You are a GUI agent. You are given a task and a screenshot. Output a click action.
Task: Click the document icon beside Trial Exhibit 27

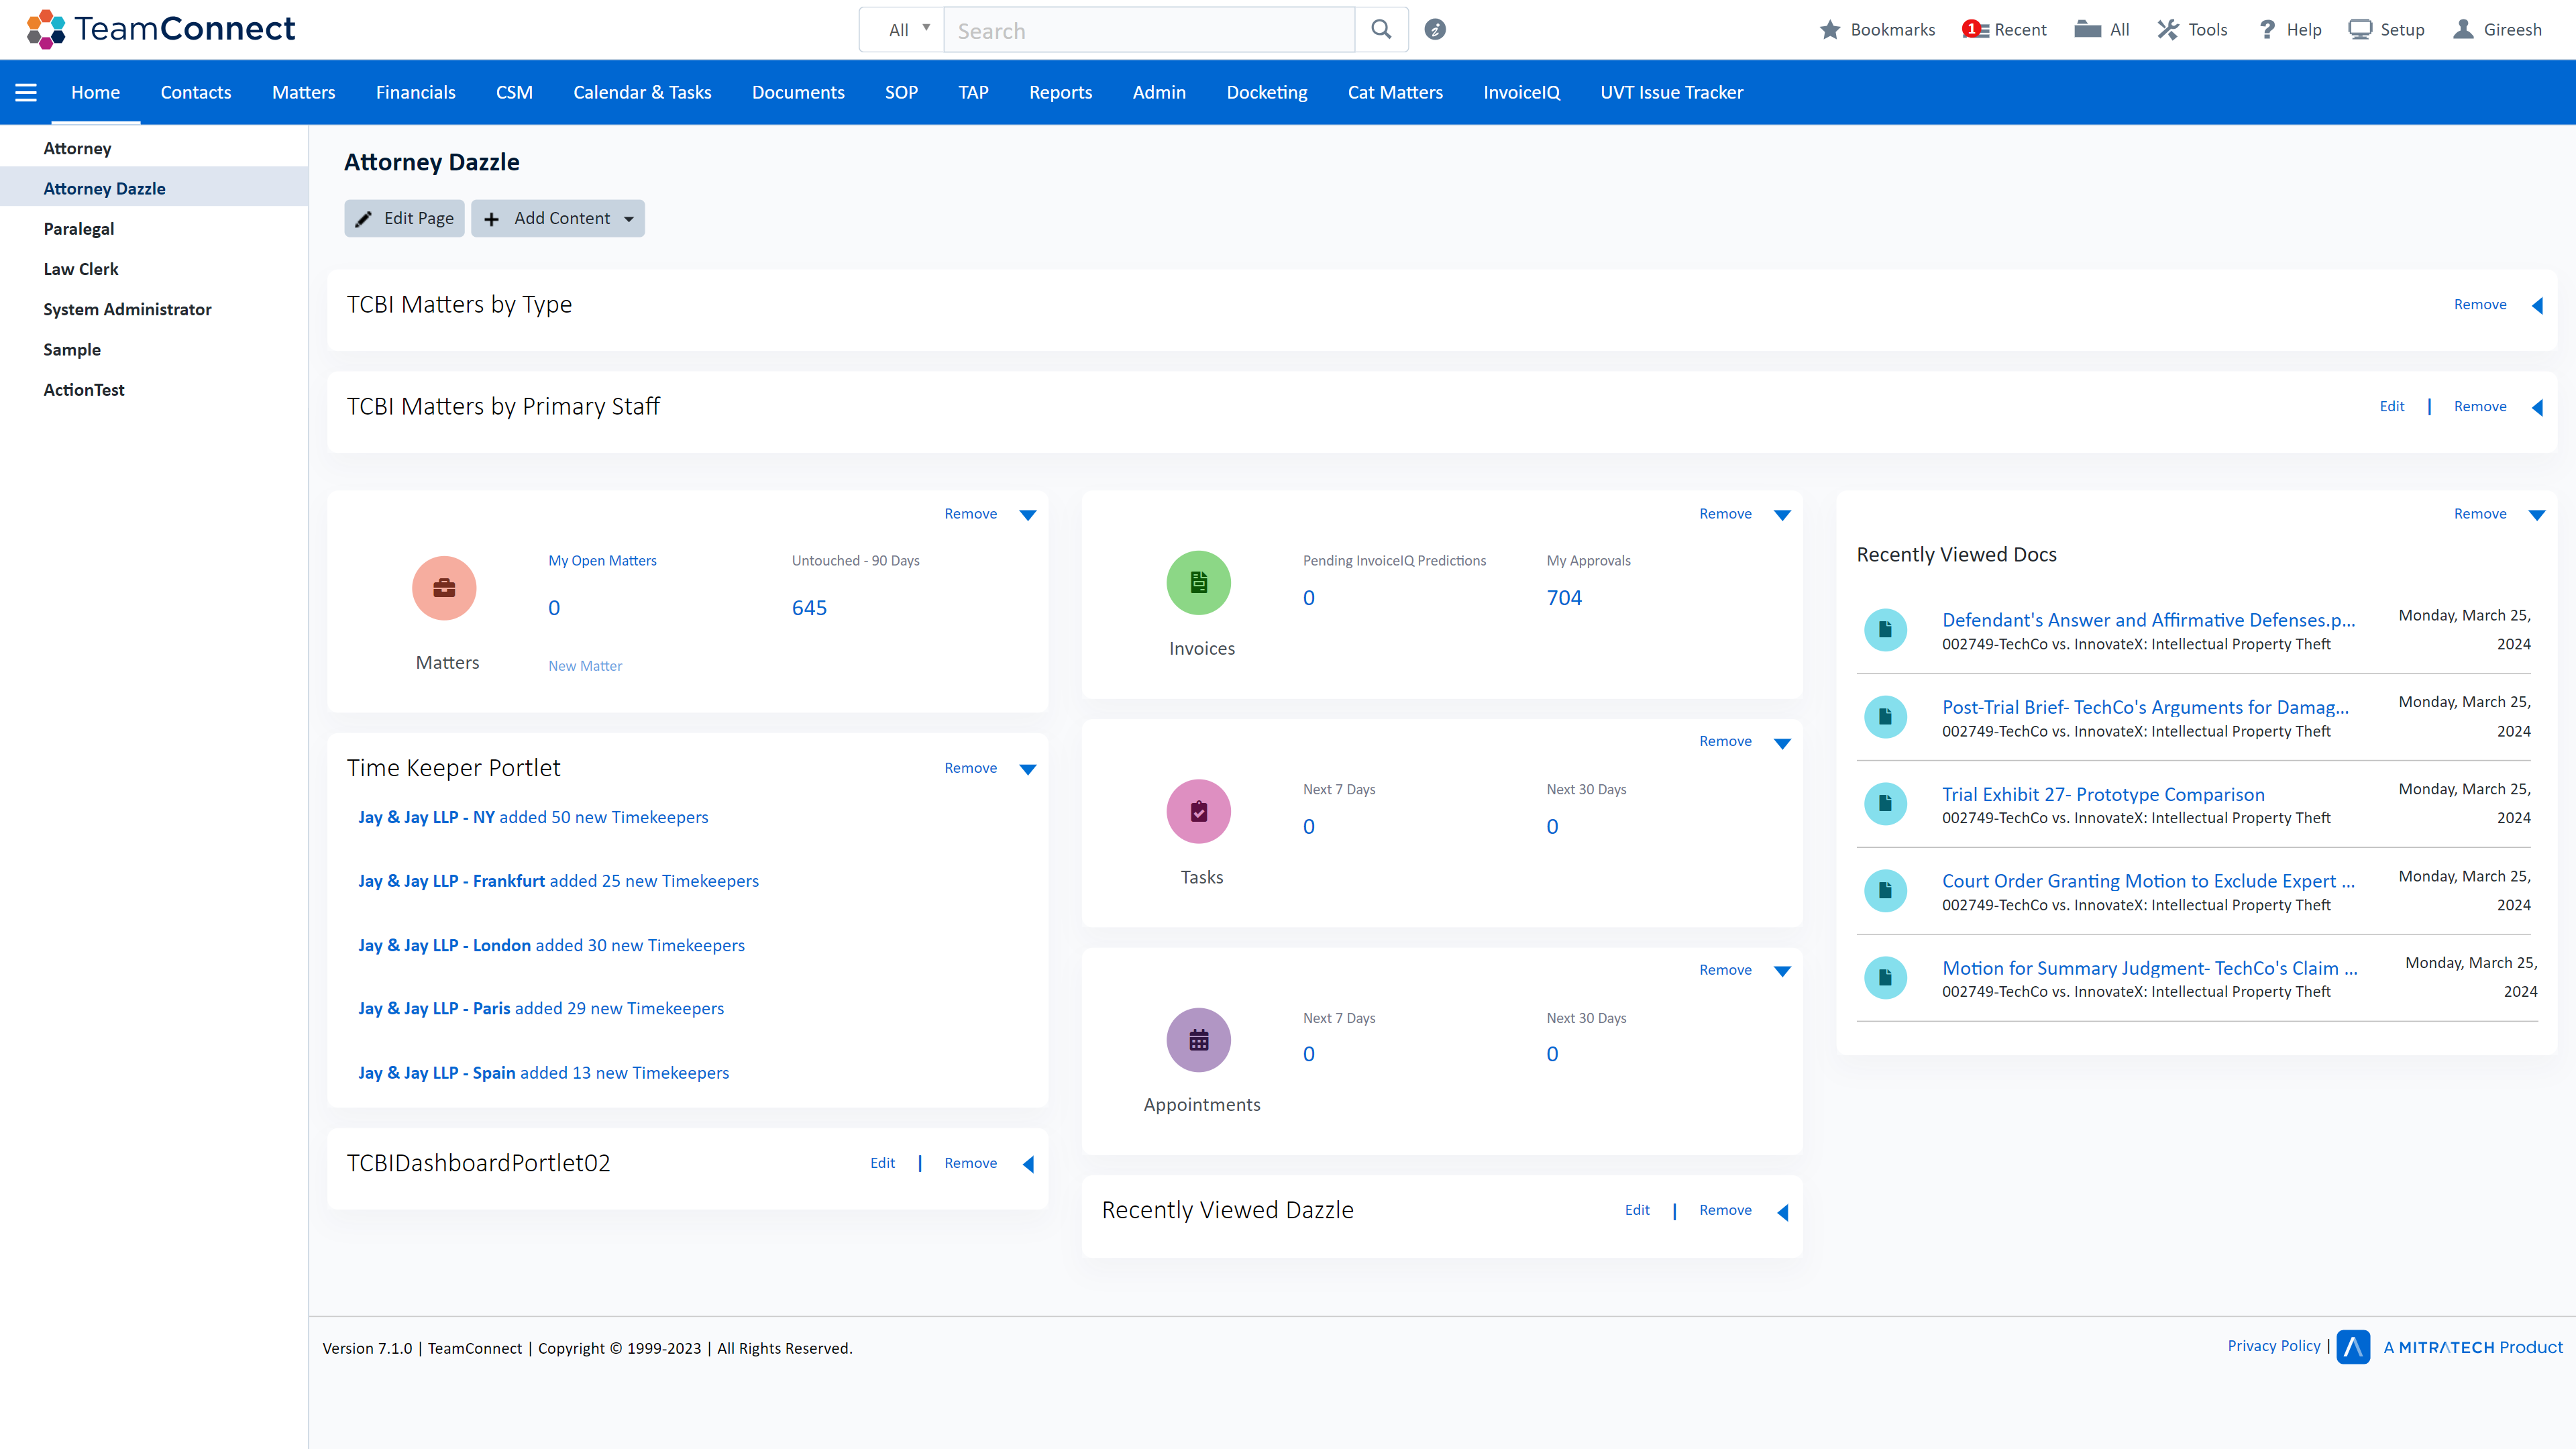[x=1885, y=803]
